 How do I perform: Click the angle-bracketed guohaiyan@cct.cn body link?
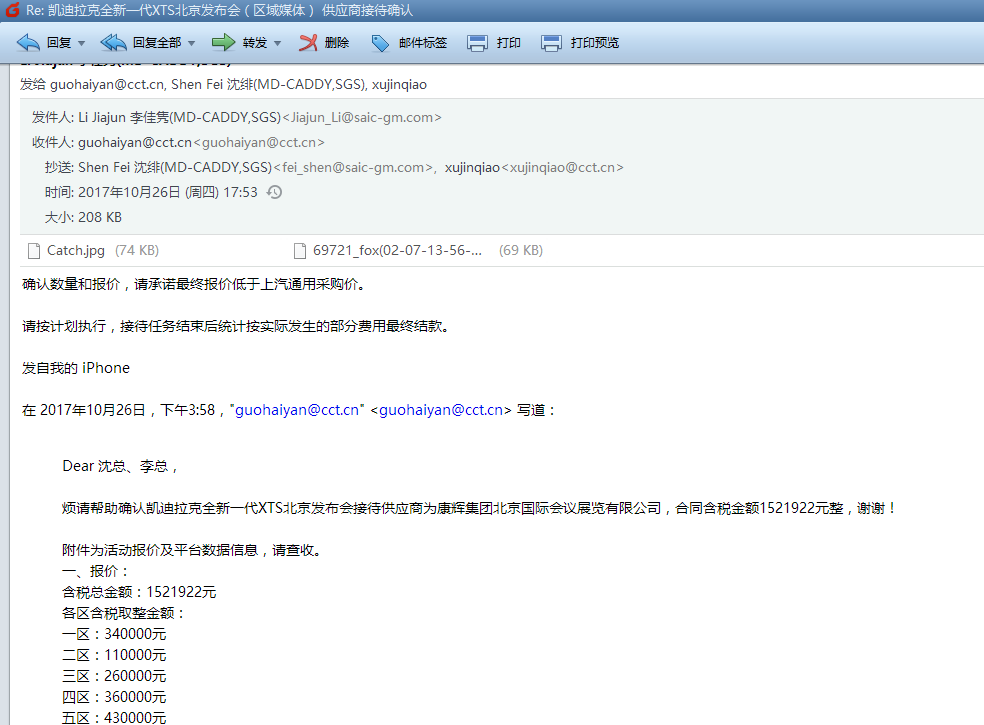[440, 409]
